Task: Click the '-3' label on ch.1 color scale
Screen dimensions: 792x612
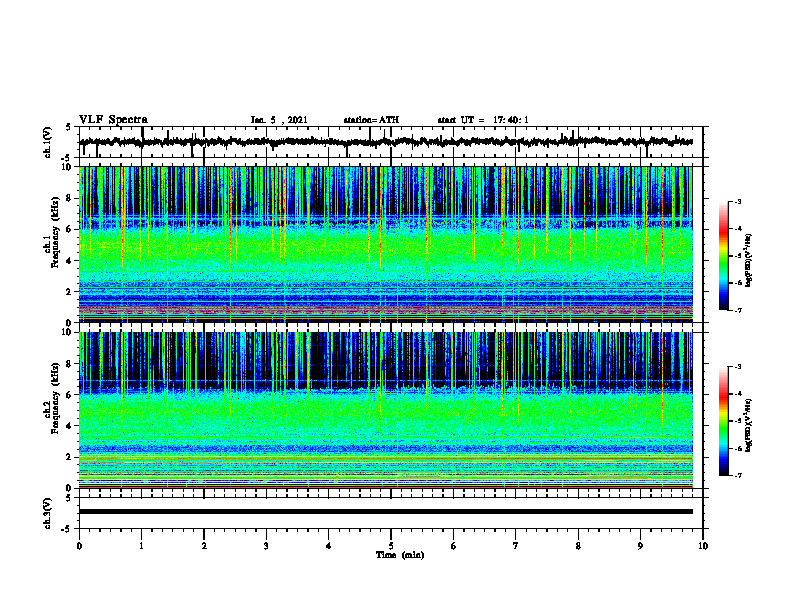Action: (737, 202)
